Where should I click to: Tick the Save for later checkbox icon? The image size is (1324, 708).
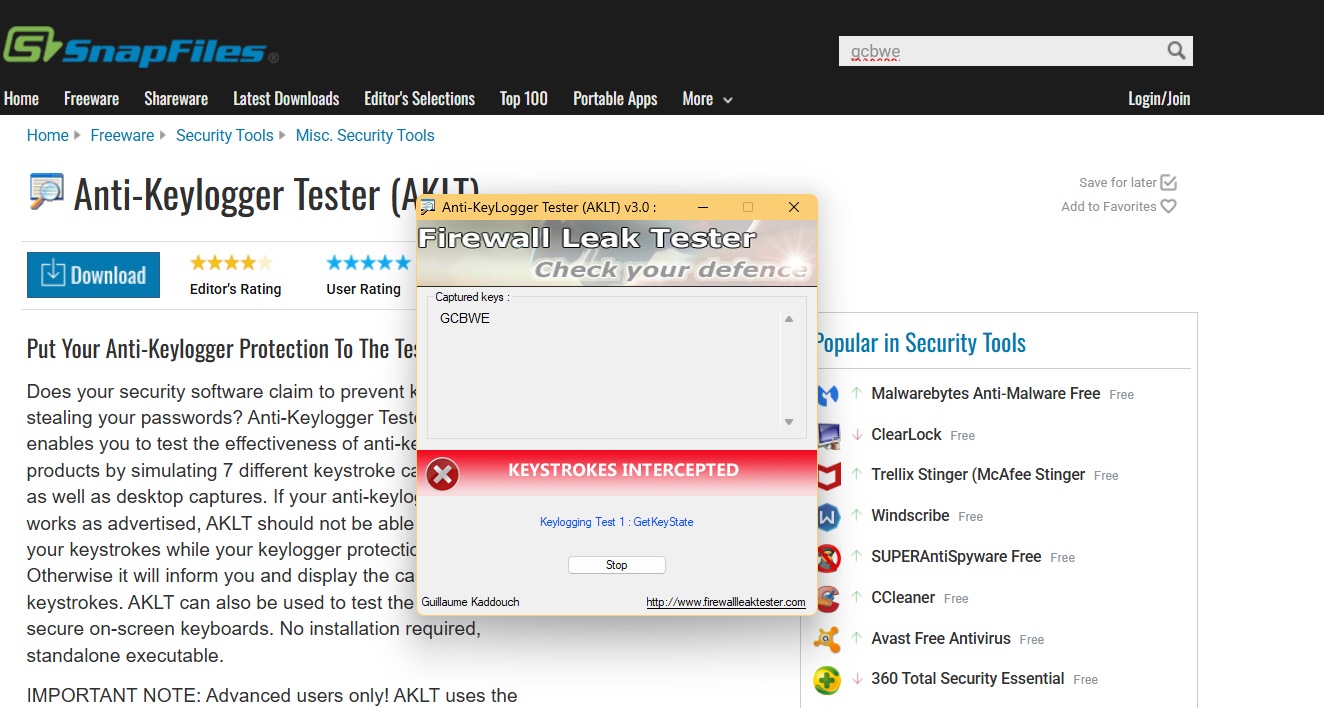coord(1169,182)
